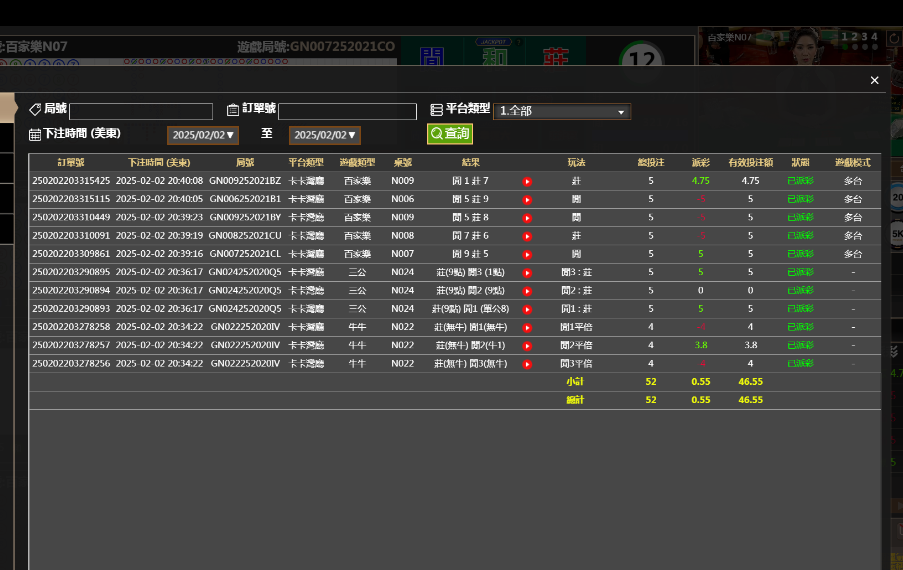903x570 pixels.
Task: Play replay video for order 250202203278256
Action: (527, 364)
